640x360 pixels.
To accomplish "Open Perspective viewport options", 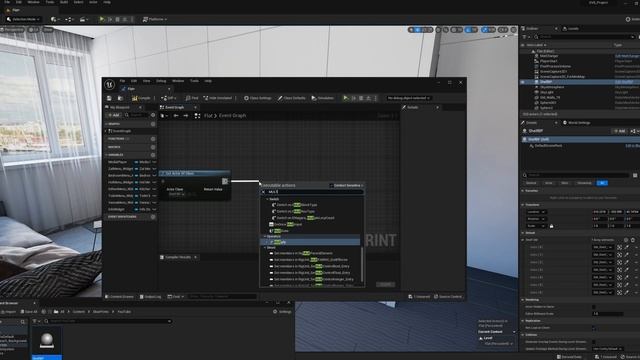I will point(13,30).
